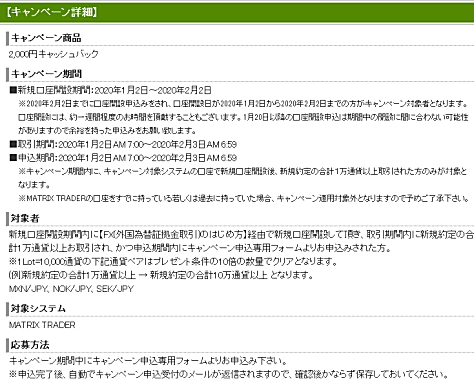Click the 申込期間 AM 7:00 date line
Screen dimensions: 474x379
coord(127,158)
